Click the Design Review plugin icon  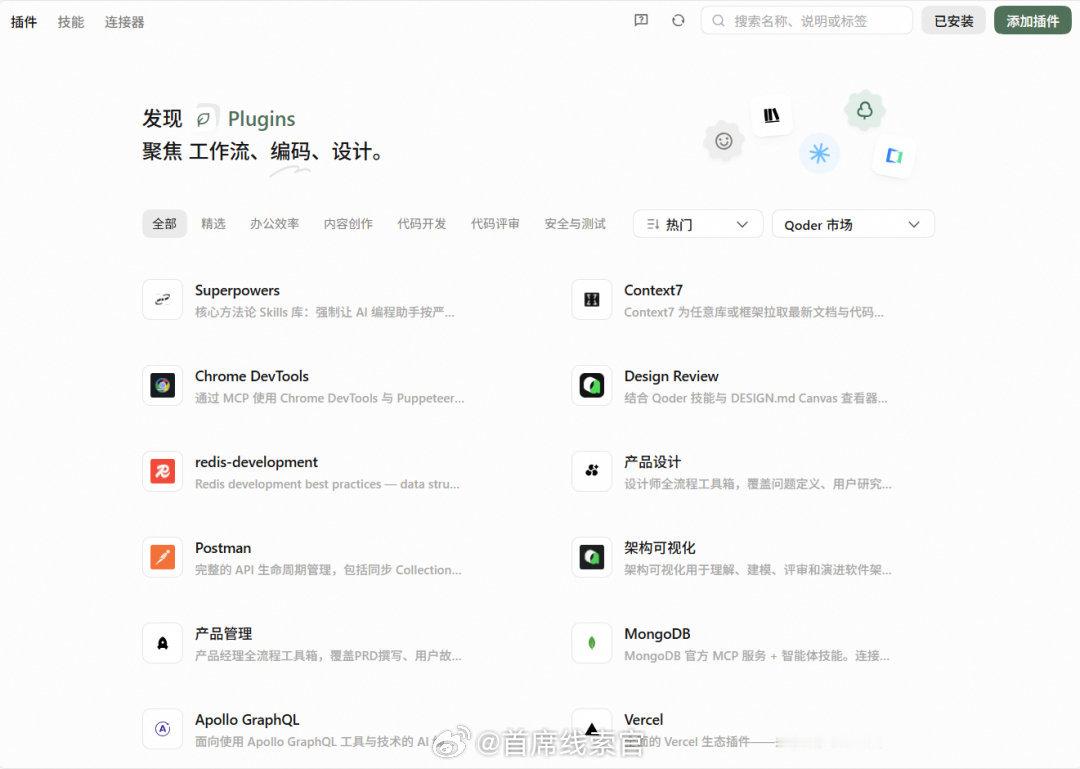[x=592, y=385]
